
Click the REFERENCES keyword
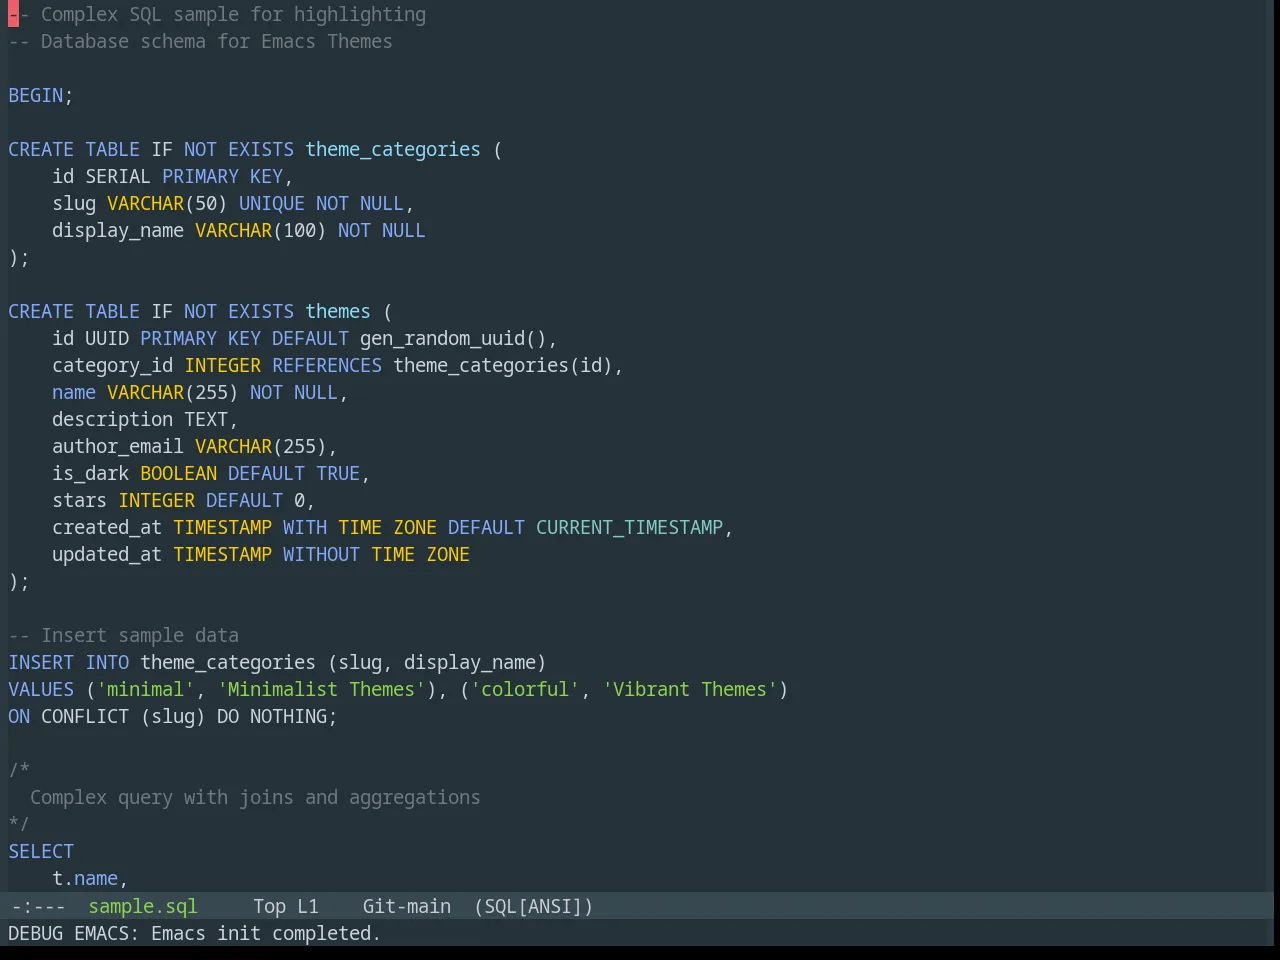click(x=327, y=365)
